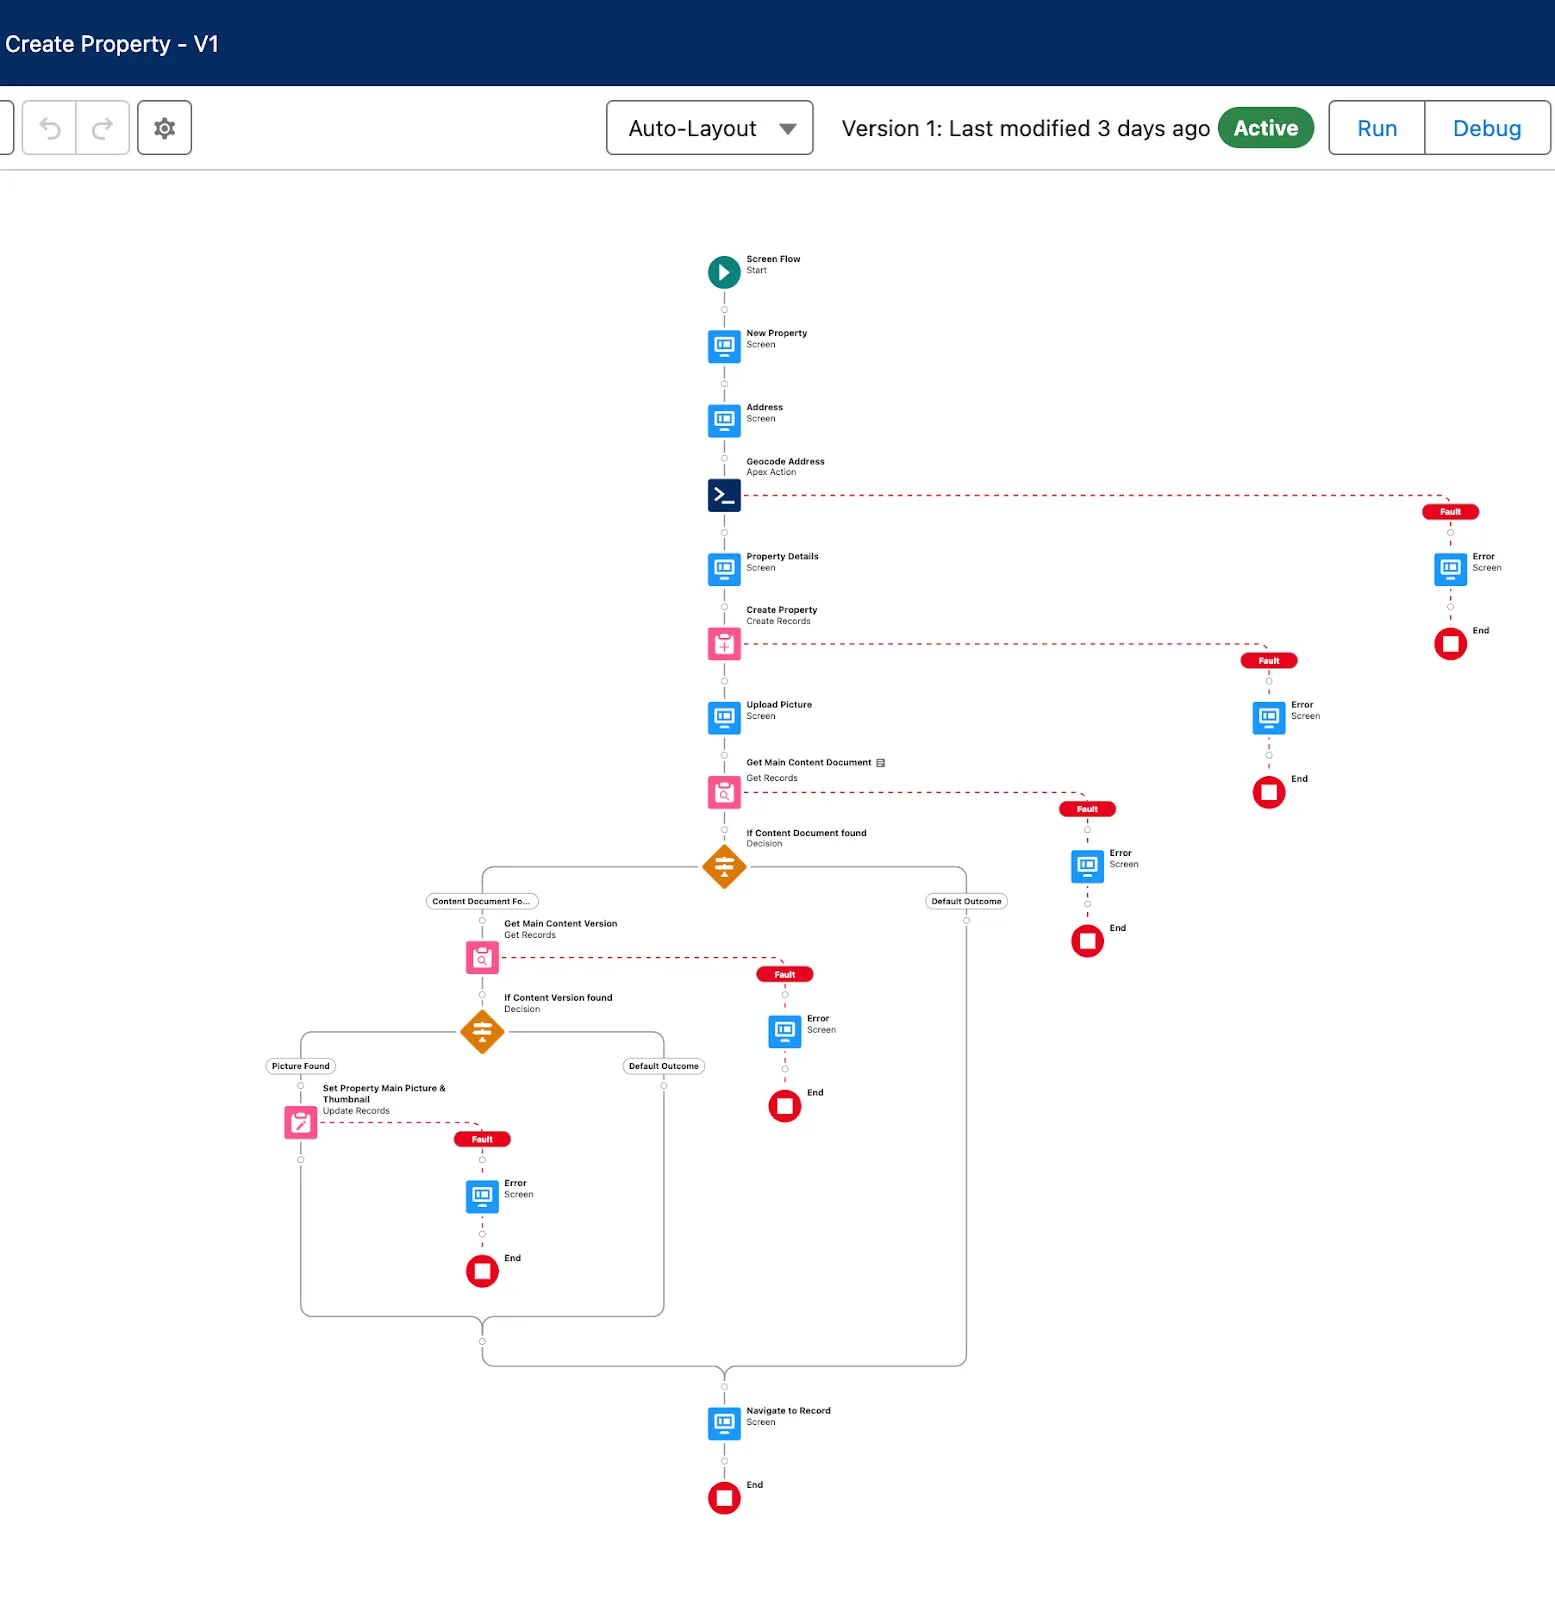Select the Default Outcome label of Content Document decision
The image size is (1555, 1600).
click(966, 901)
